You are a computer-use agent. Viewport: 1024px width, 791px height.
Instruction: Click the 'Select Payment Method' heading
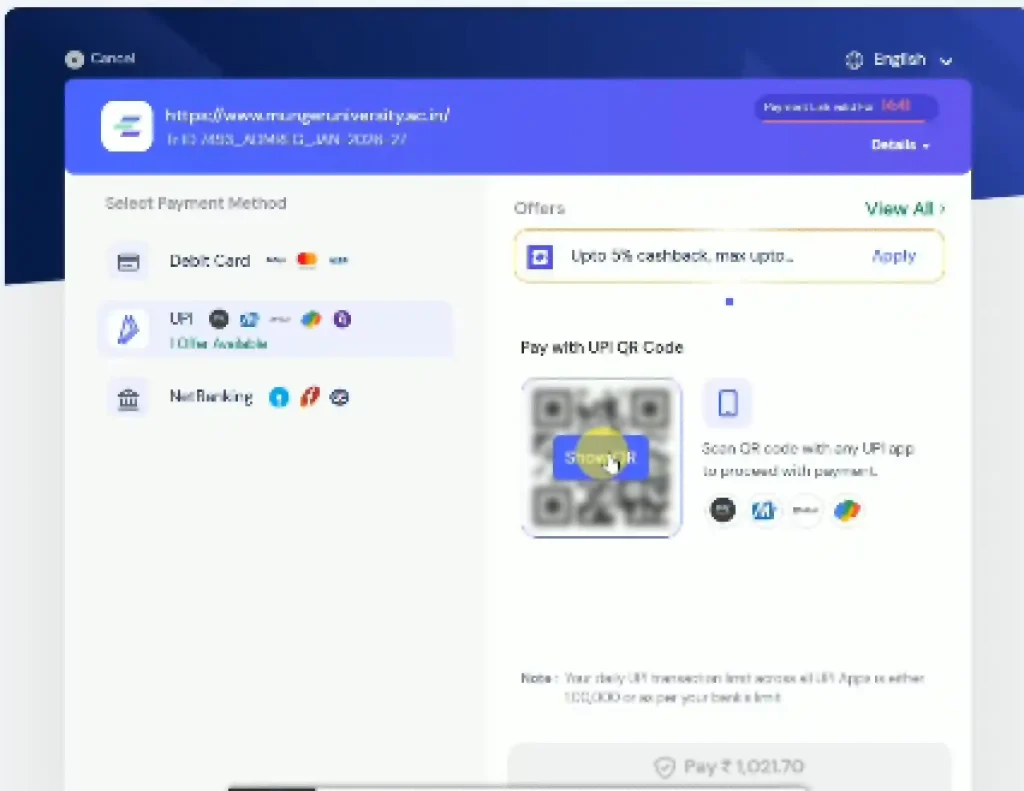[196, 203]
